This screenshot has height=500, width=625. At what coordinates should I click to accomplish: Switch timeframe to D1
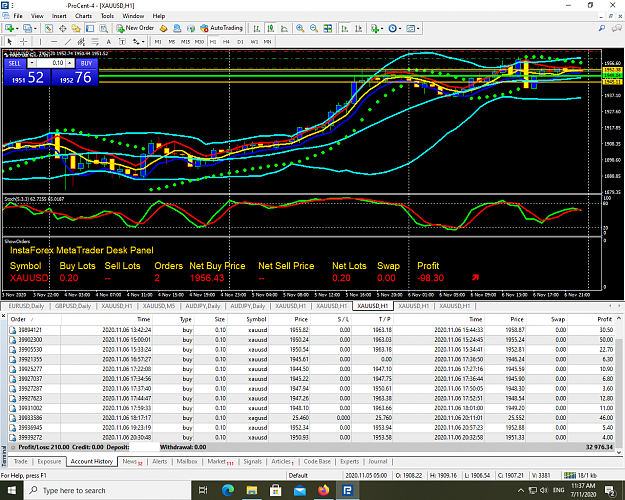click(x=240, y=41)
